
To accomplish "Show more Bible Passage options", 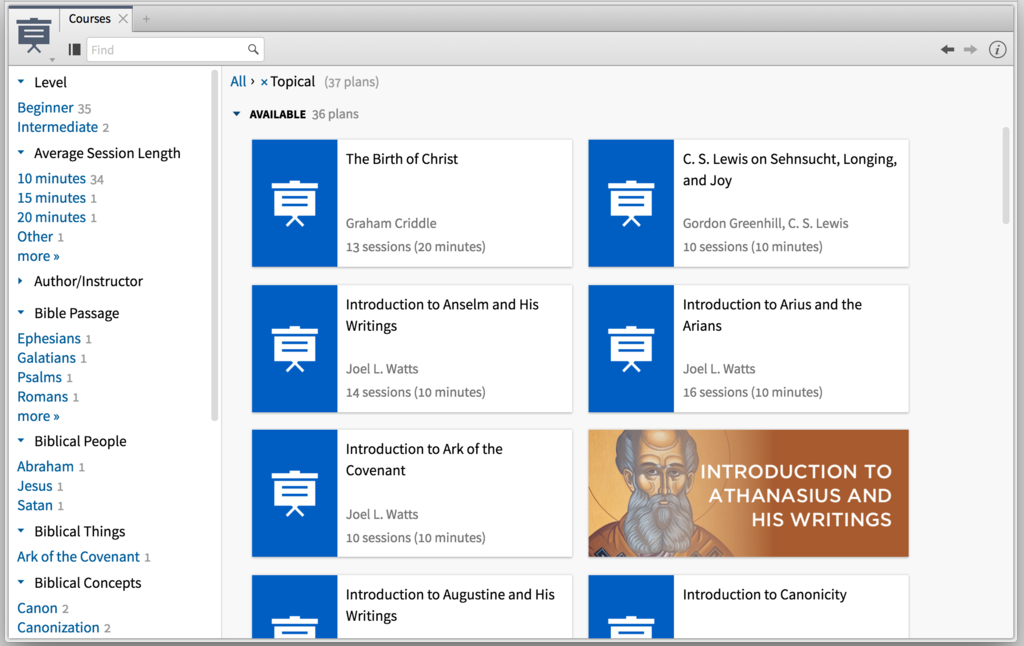I will pos(38,416).
